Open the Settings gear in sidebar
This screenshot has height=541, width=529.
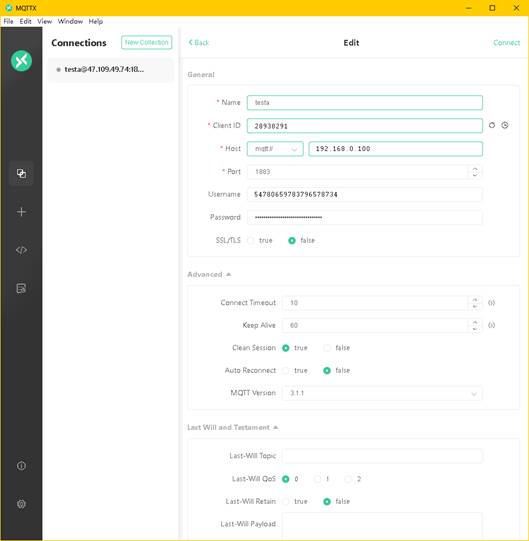21,504
